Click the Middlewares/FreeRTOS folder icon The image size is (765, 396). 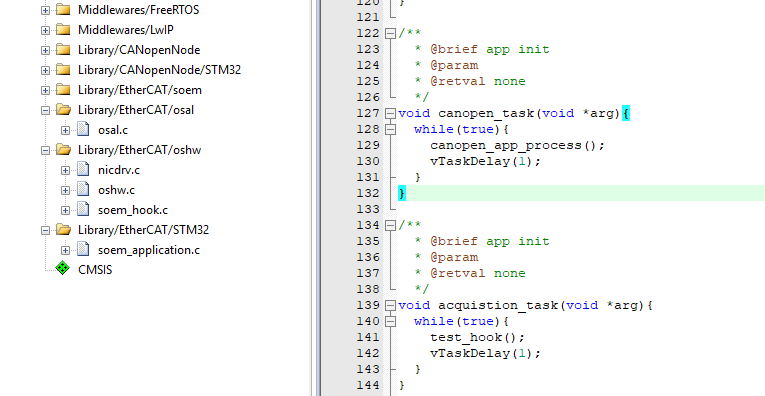click(63, 9)
